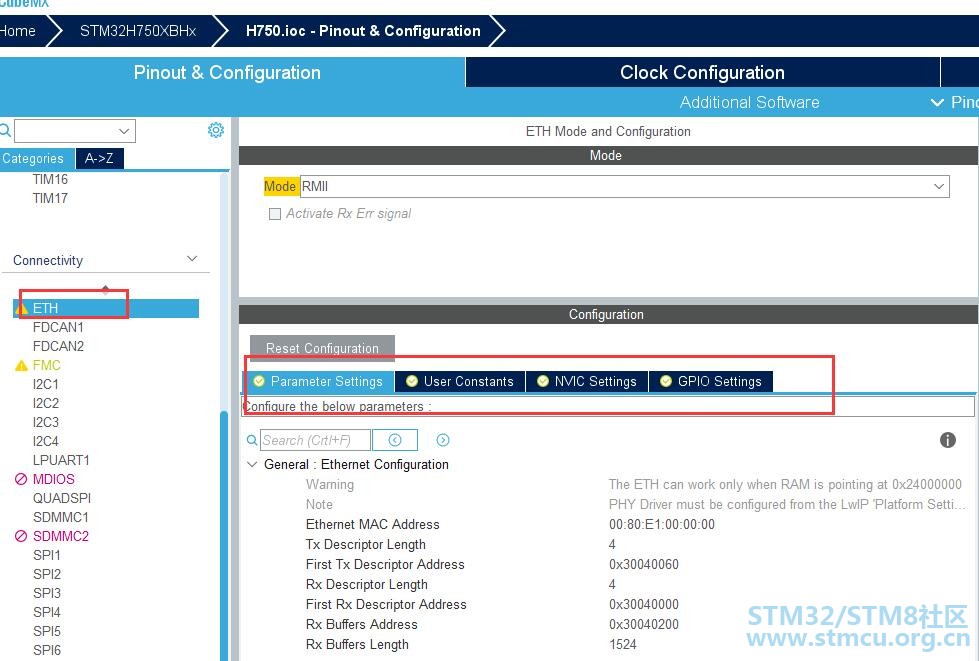Select SDMMC2 in the peripheral list
The height and width of the screenshot is (661, 979).
(61, 536)
